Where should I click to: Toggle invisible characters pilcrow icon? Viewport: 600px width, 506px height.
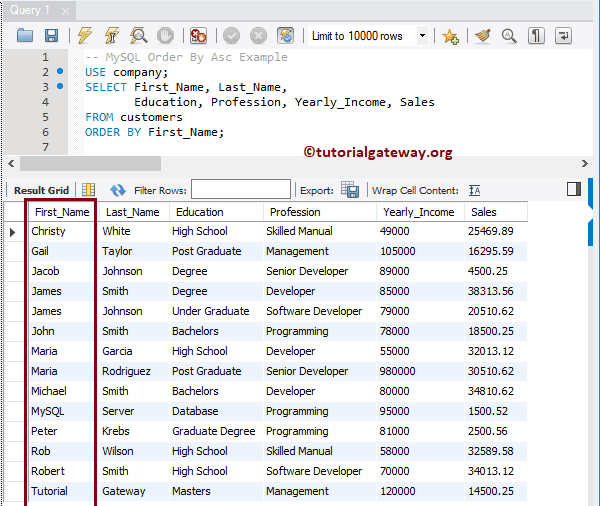pyautogui.click(x=537, y=36)
